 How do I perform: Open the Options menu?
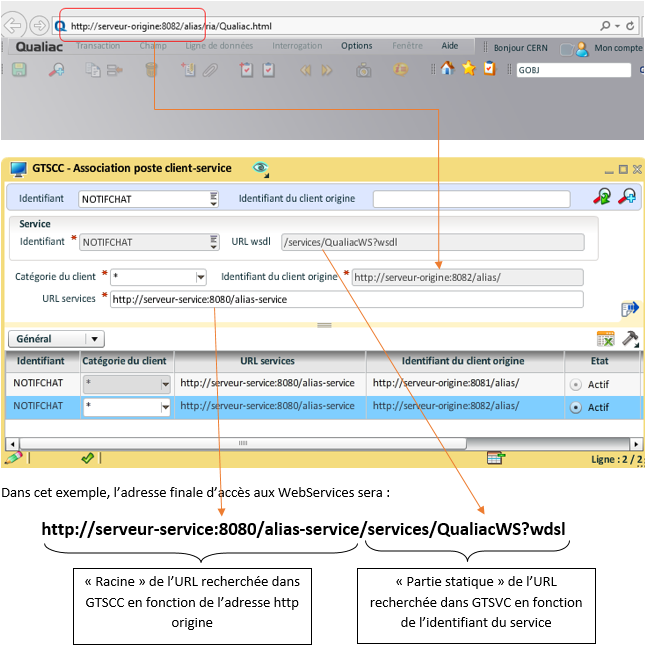(356, 46)
